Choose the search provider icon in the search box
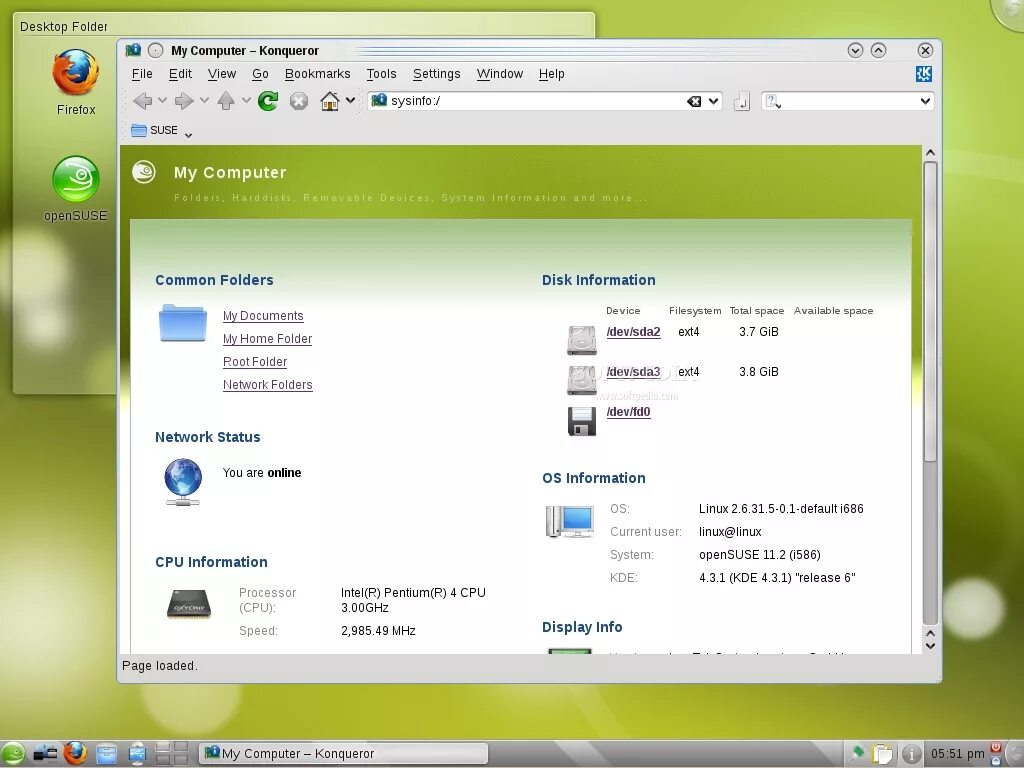This screenshot has height=768, width=1024. (773, 101)
